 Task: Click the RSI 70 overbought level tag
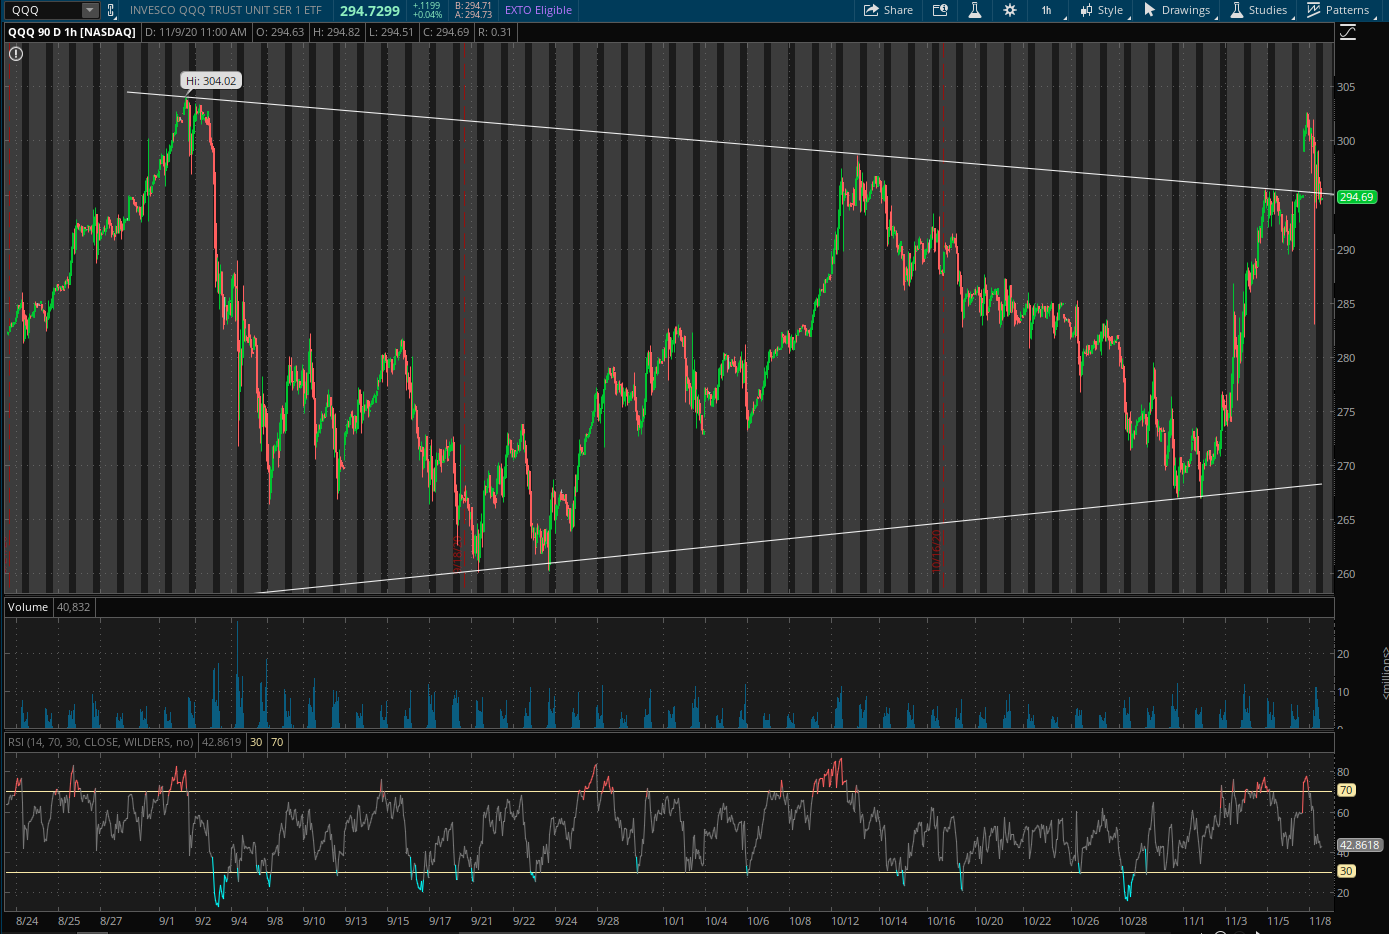1346,790
